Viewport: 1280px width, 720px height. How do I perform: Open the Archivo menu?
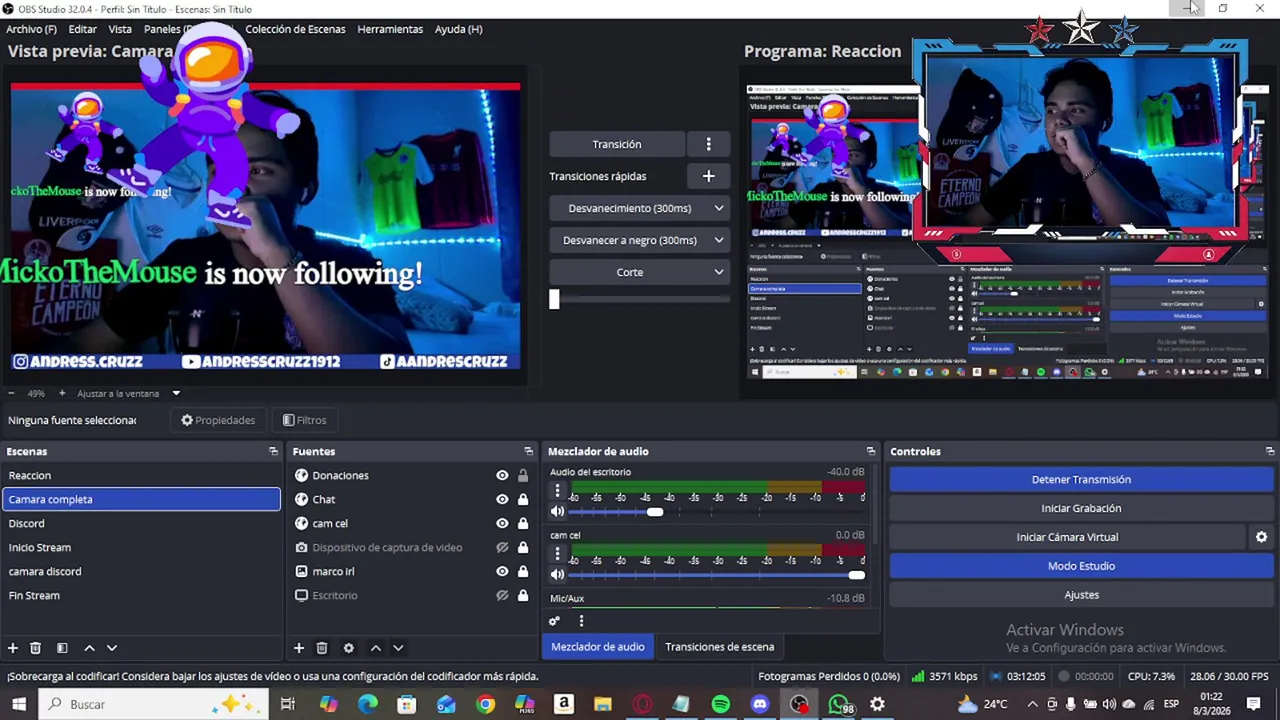tap(31, 29)
